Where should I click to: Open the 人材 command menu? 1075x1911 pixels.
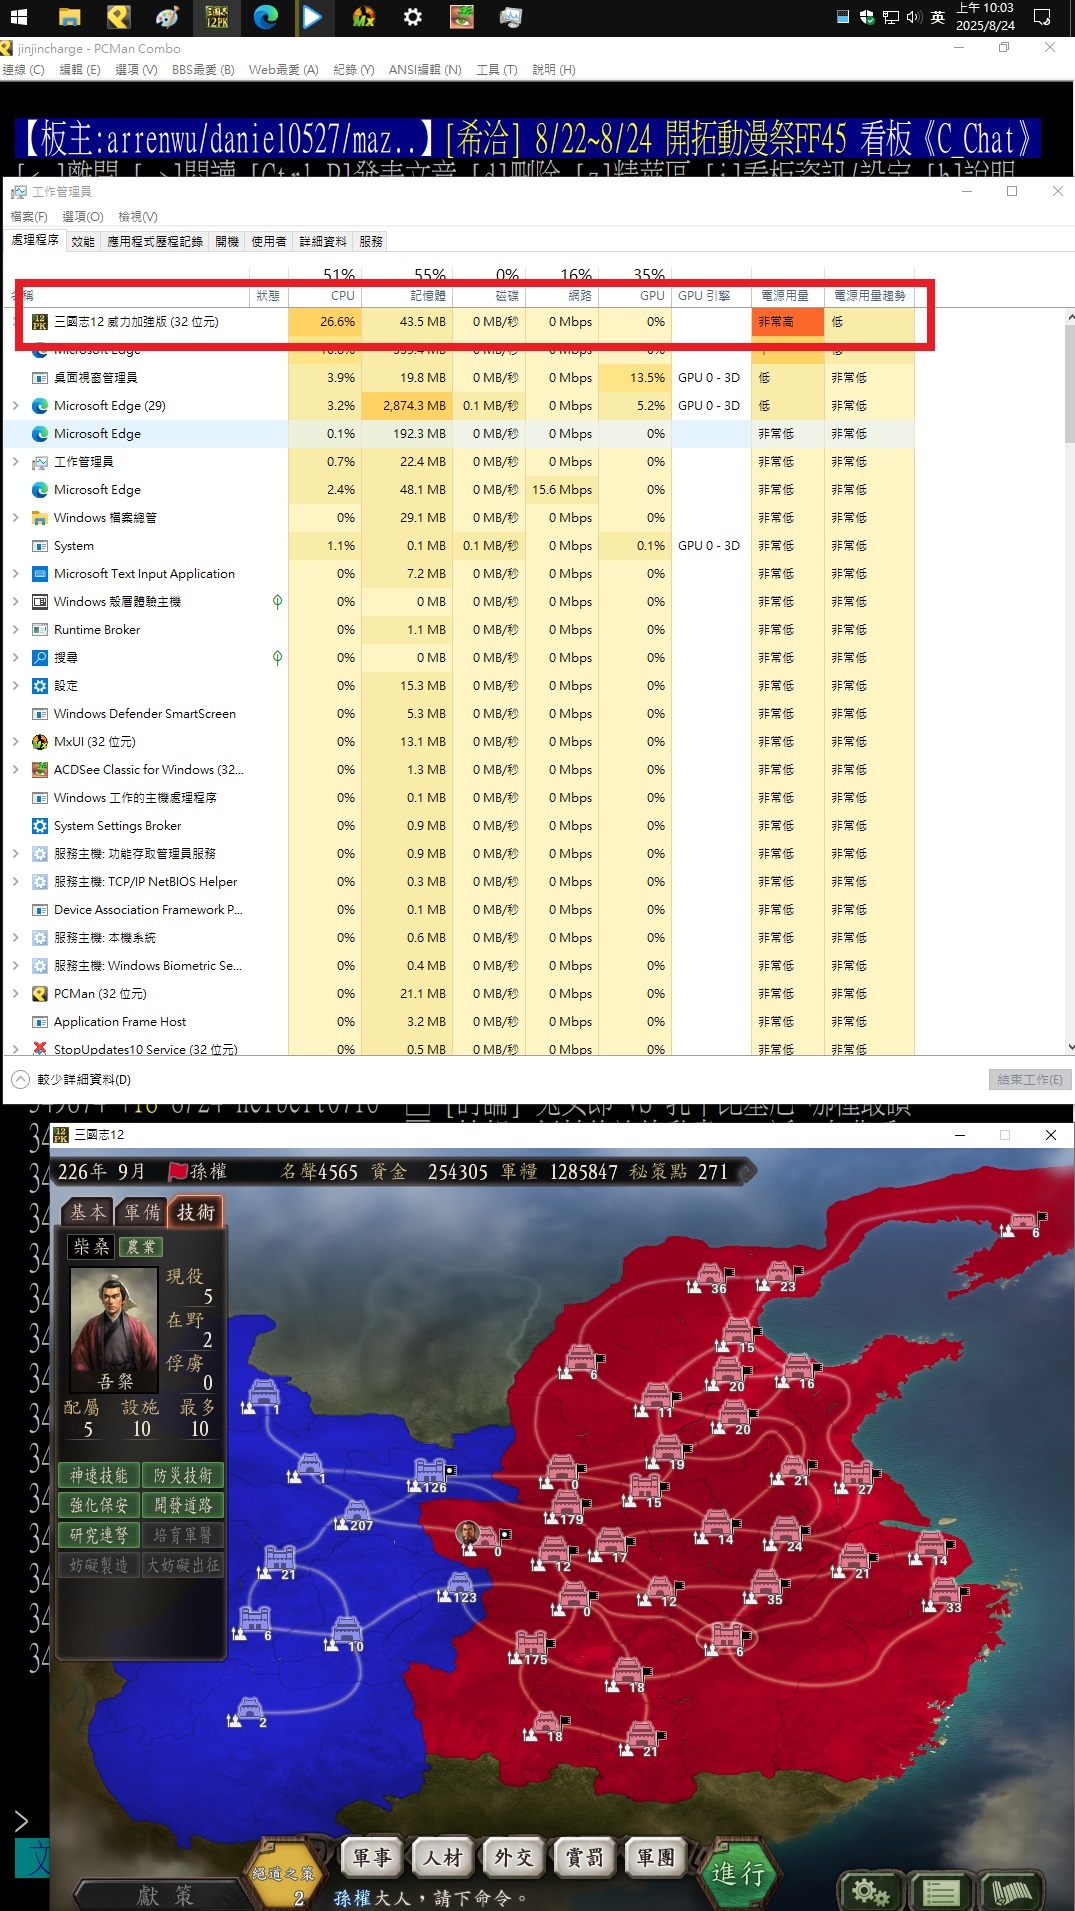pos(442,1857)
